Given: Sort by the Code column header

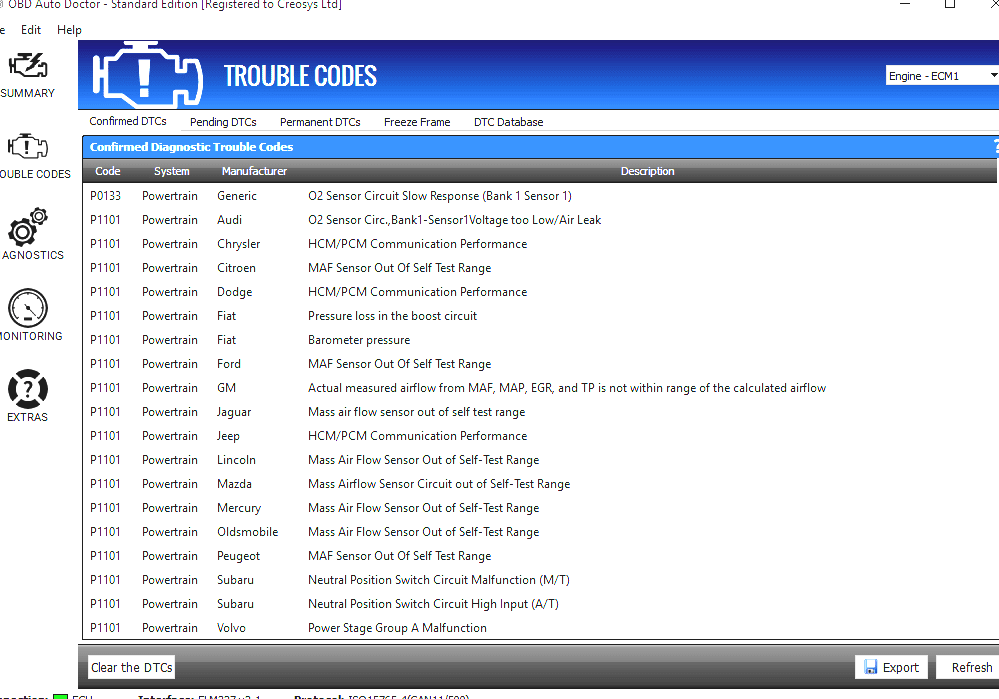Looking at the screenshot, I should pyautogui.click(x=108, y=171).
